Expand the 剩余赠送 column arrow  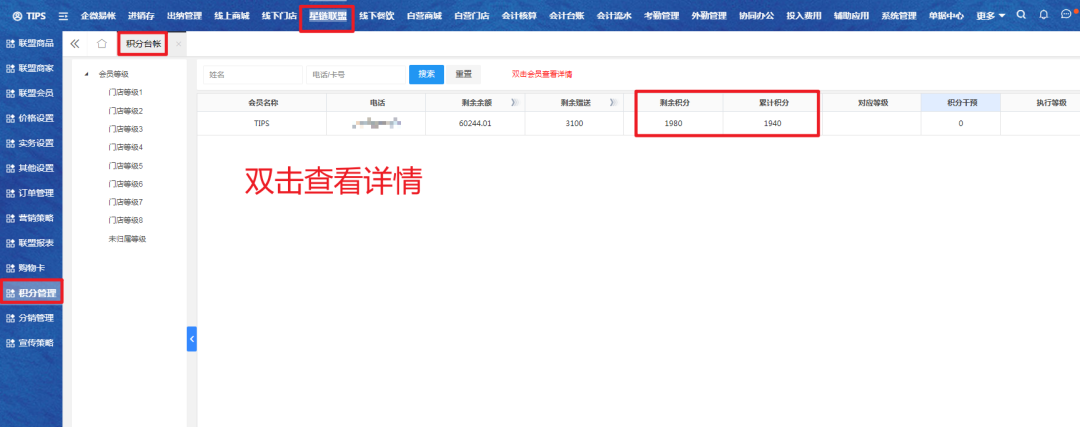pyautogui.click(x=612, y=103)
